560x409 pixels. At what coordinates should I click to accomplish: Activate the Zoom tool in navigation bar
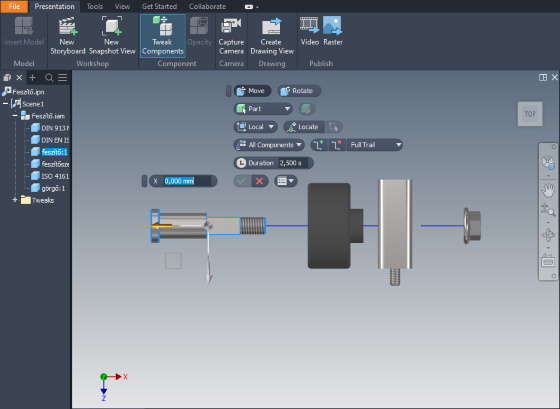point(548,210)
